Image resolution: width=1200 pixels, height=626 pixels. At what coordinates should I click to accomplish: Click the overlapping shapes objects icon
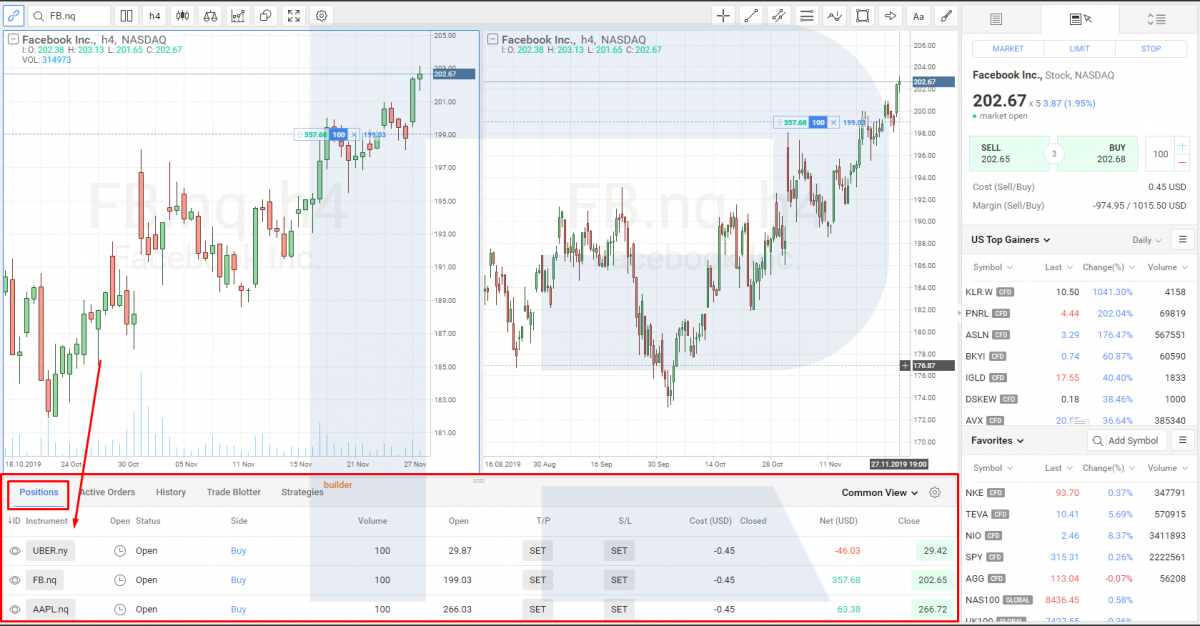[x=265, y=16]
